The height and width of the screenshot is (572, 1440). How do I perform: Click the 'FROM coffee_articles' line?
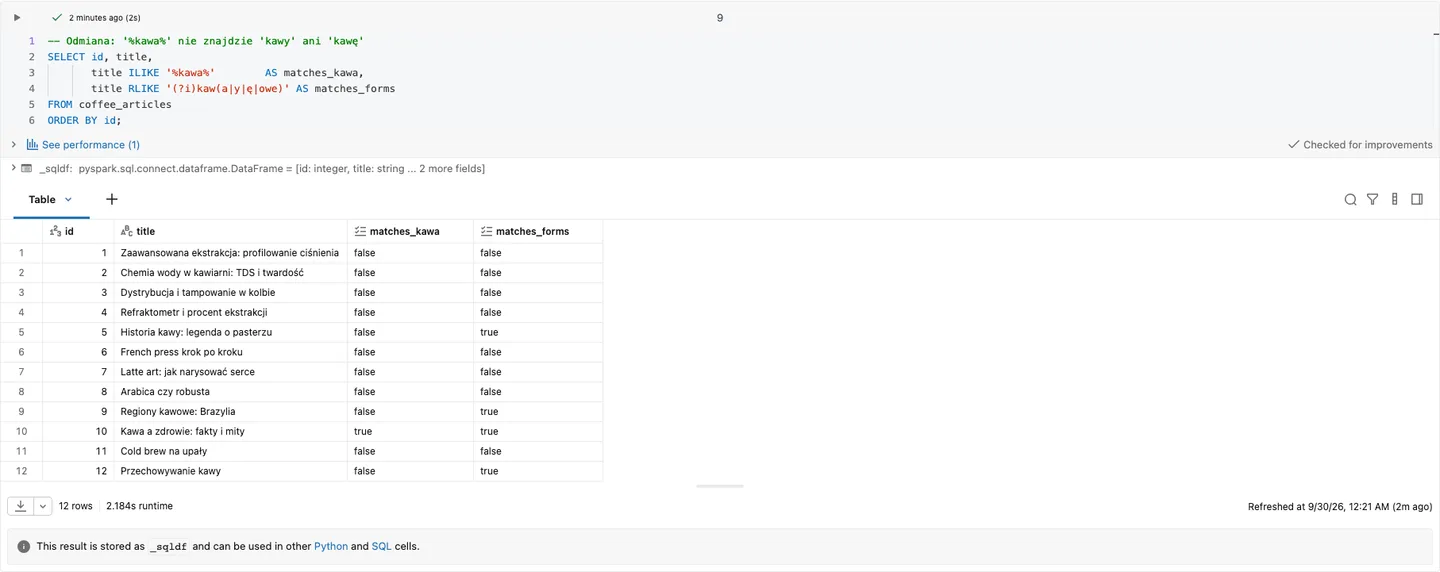pyautogui.click(x=109, y=104)
